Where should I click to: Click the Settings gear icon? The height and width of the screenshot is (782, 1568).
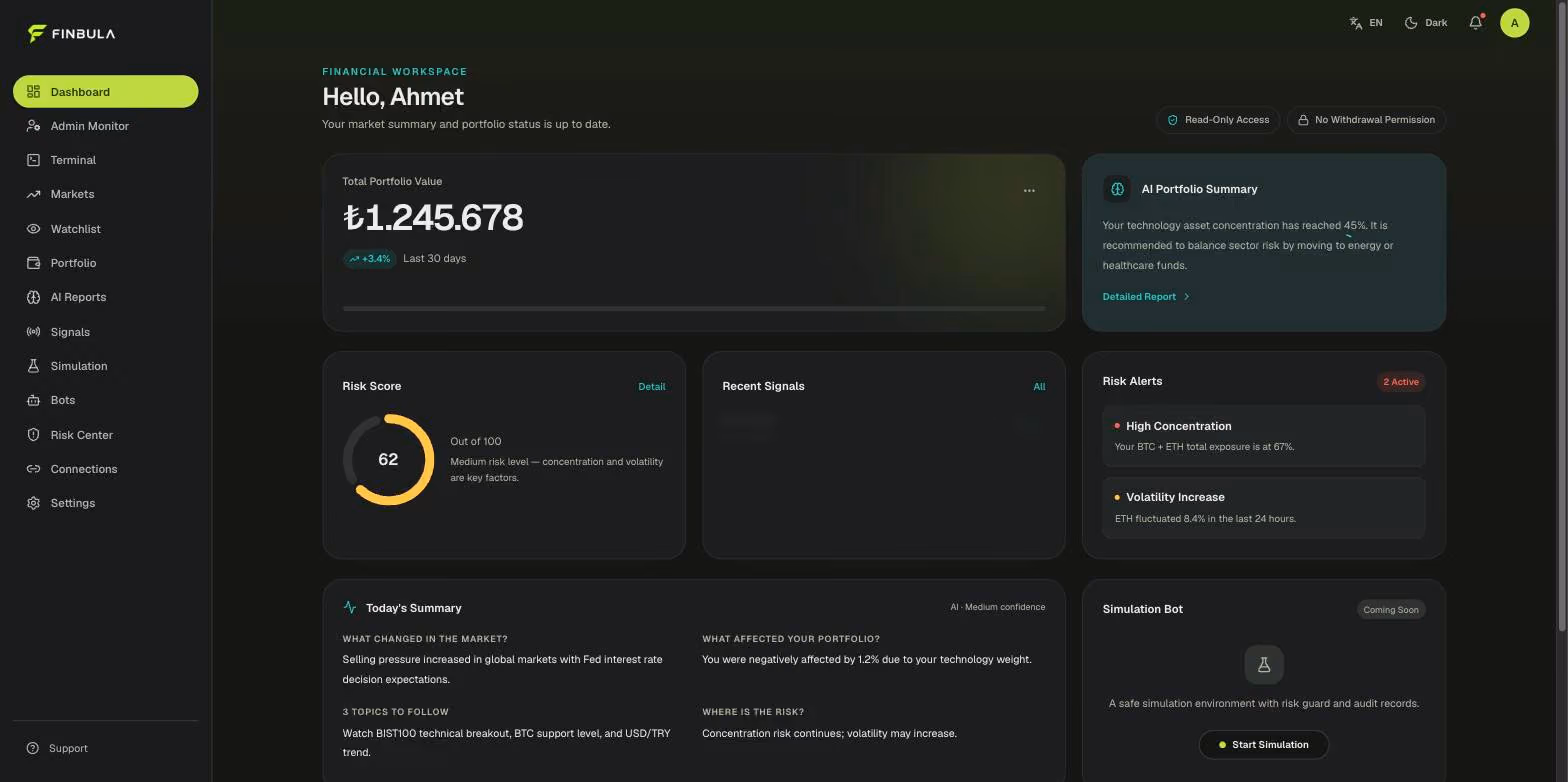point(33,503)
